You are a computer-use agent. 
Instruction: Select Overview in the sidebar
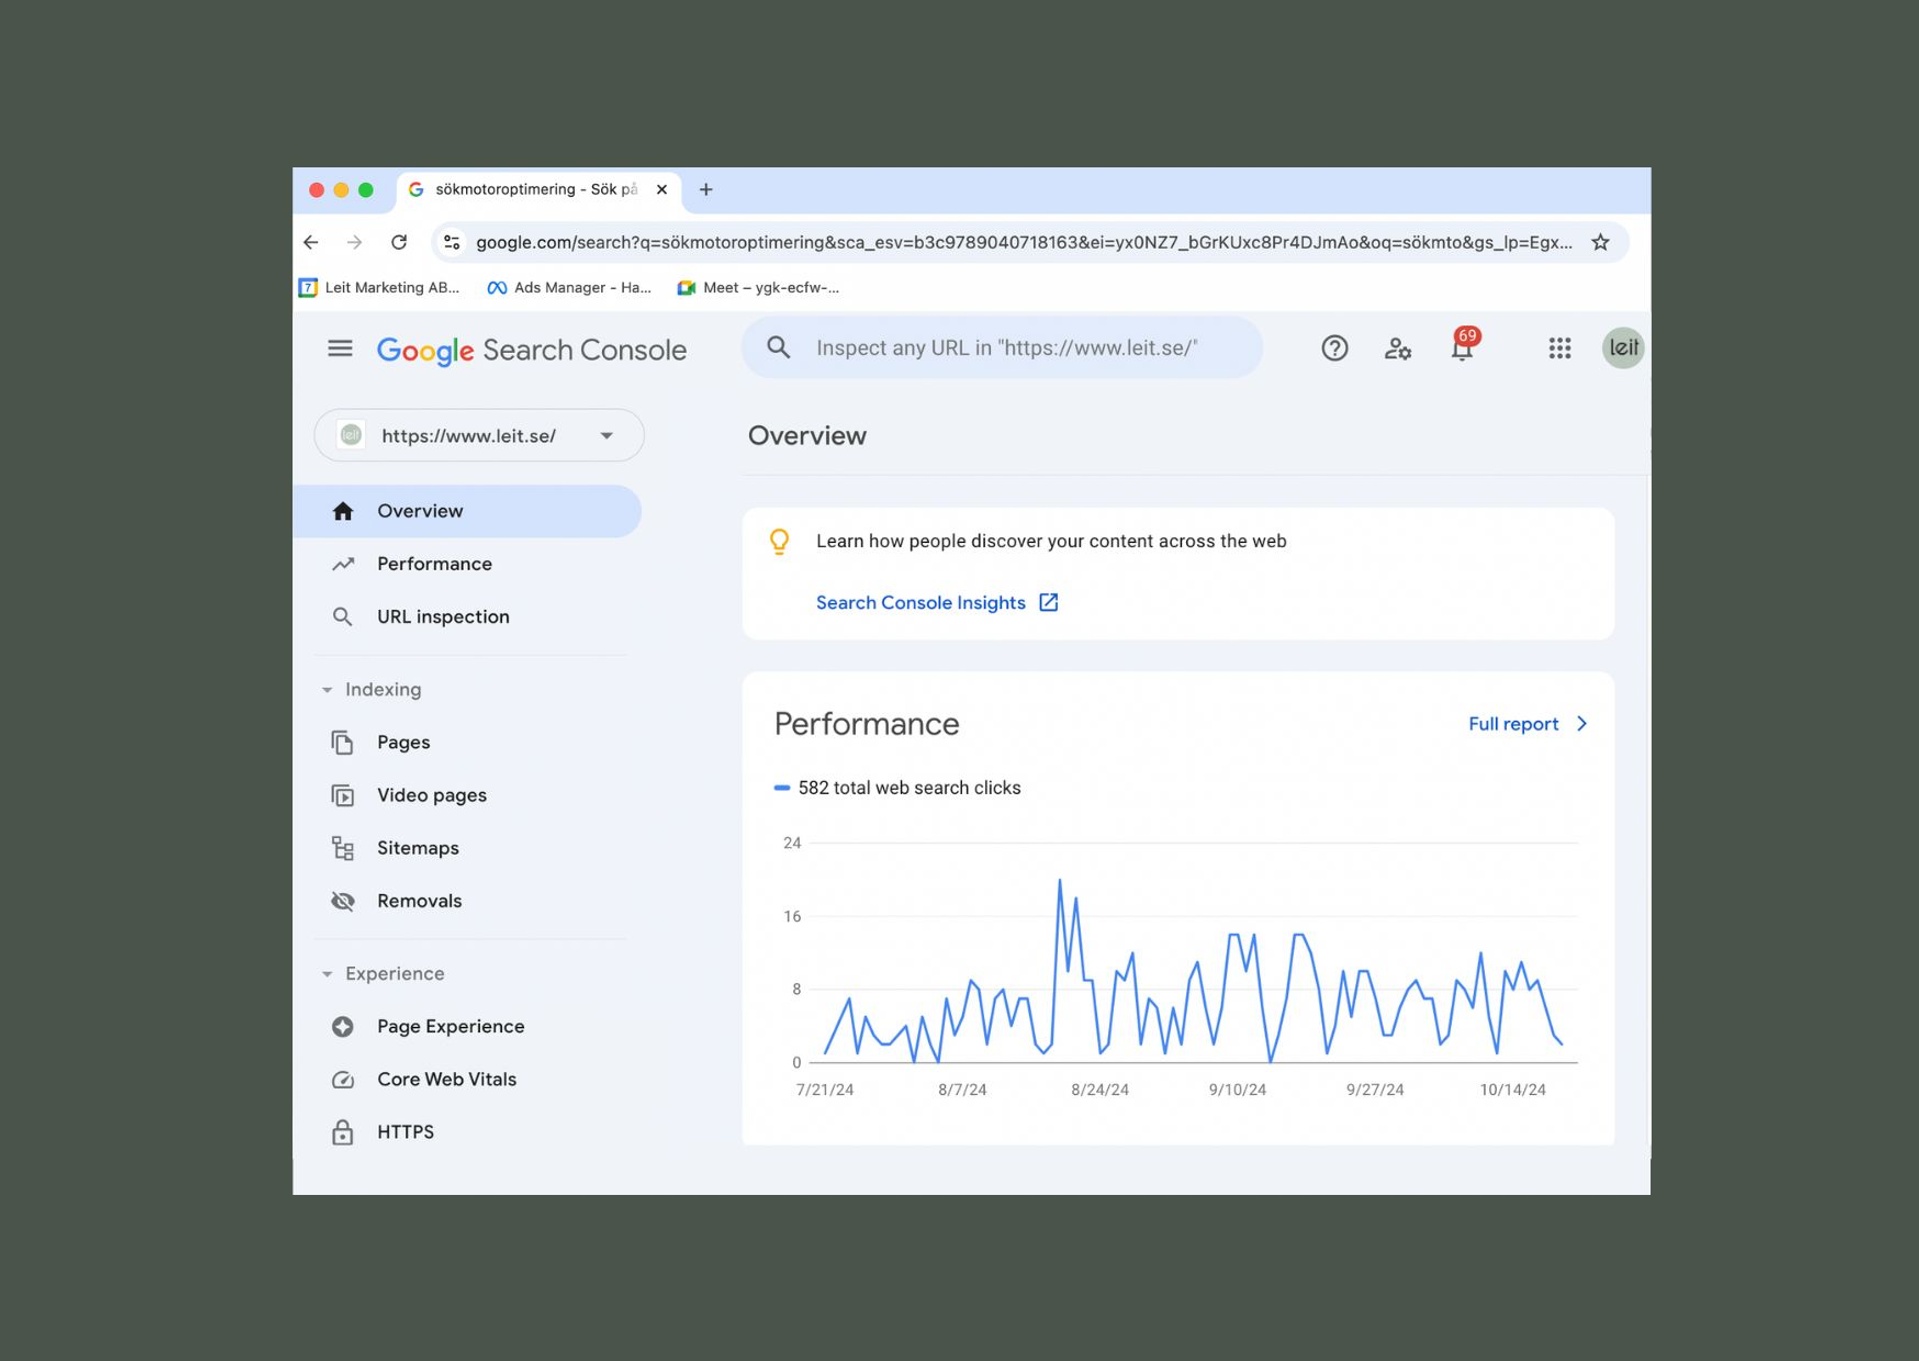point(467,511)
